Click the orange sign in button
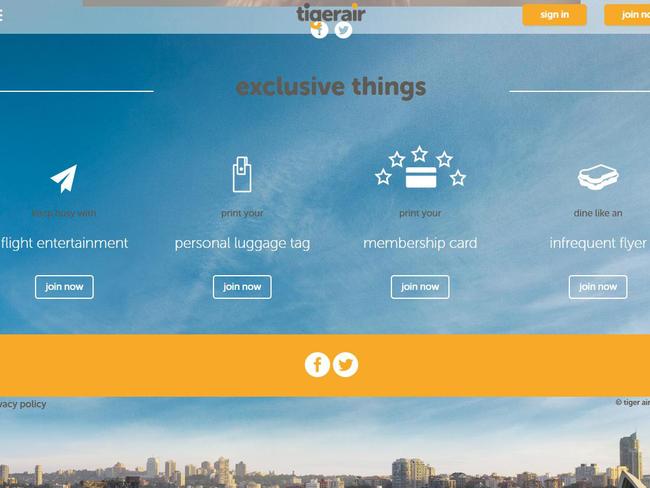 [x=554, y=15]
